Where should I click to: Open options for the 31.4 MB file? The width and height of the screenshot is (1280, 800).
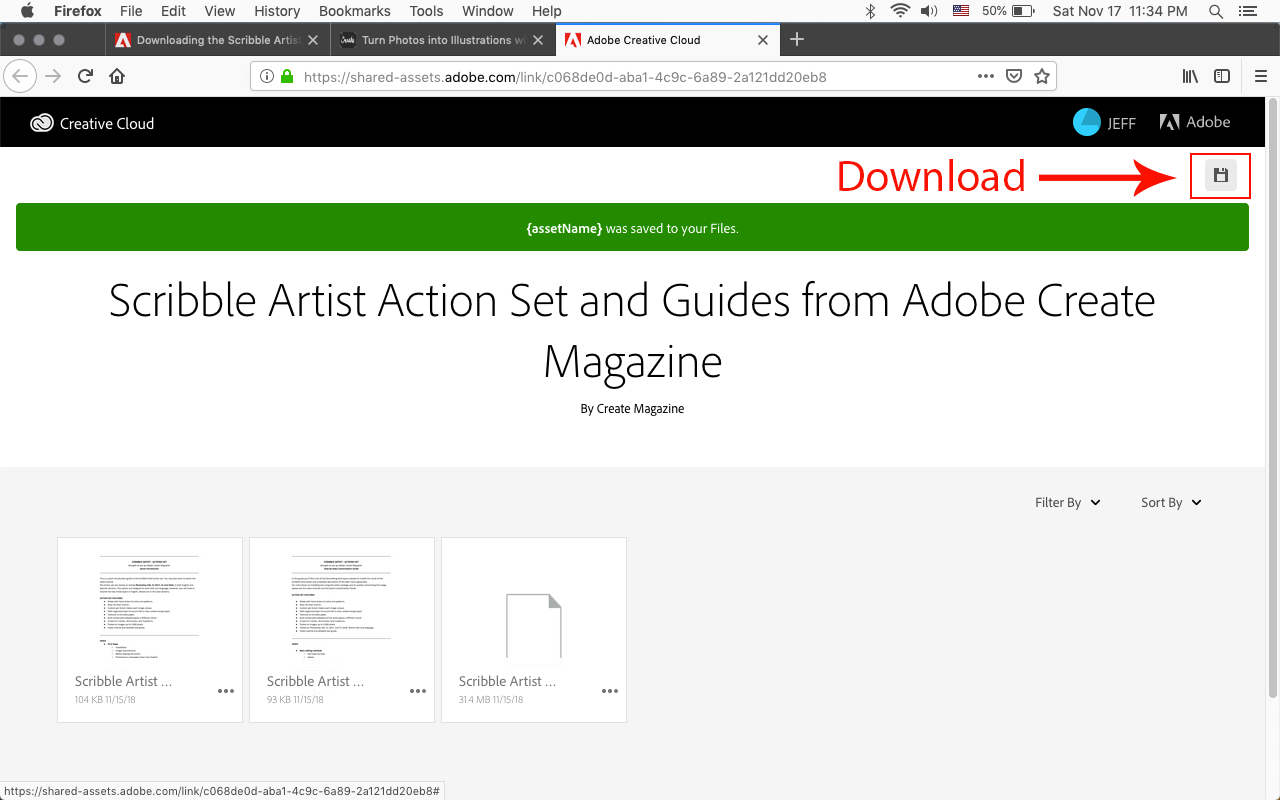tap(610, 691)
